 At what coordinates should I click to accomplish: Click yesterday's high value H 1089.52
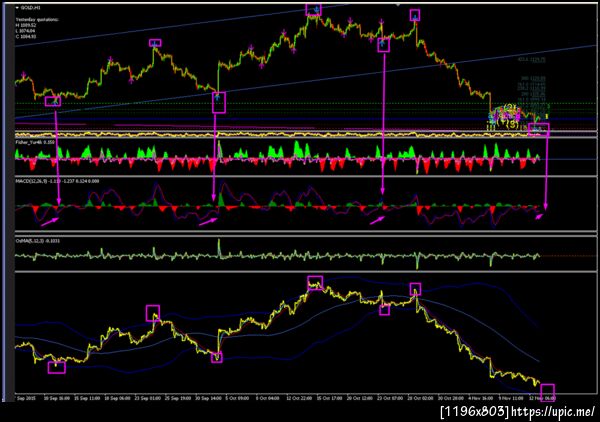coord(26,25)
